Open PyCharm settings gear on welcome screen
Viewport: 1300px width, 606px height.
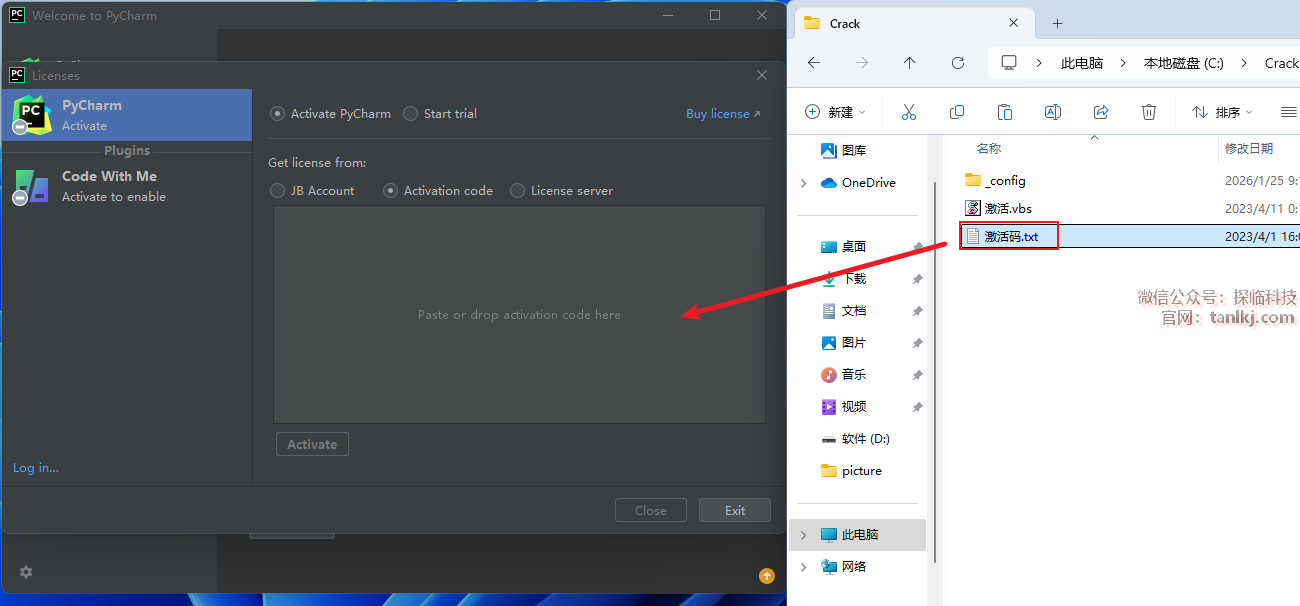pos(26,572)
